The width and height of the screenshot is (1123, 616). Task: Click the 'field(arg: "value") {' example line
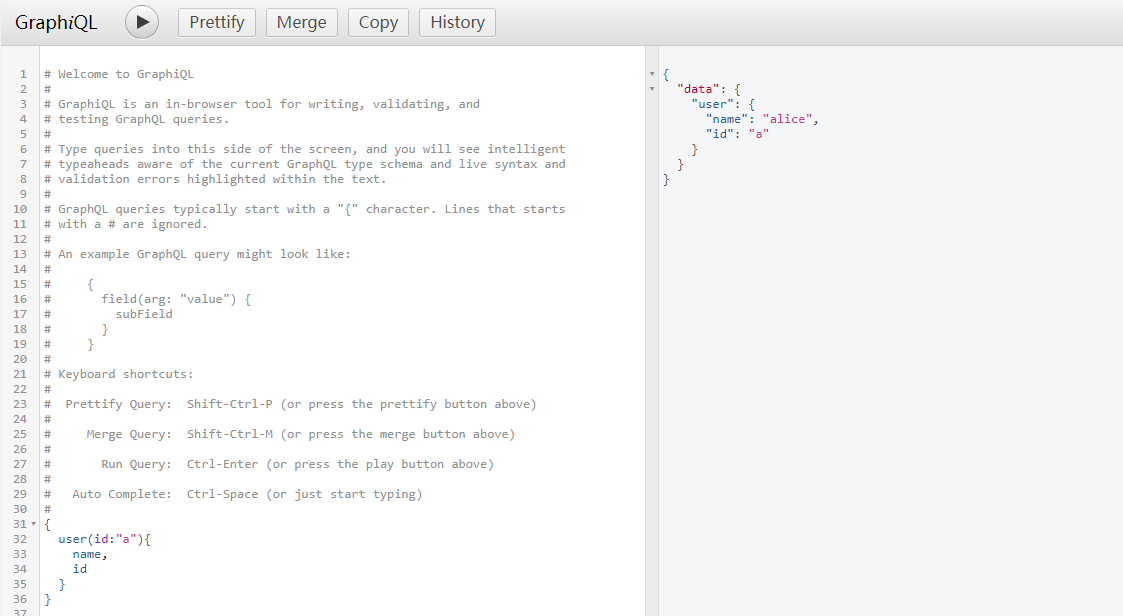(x=176, y=299)
